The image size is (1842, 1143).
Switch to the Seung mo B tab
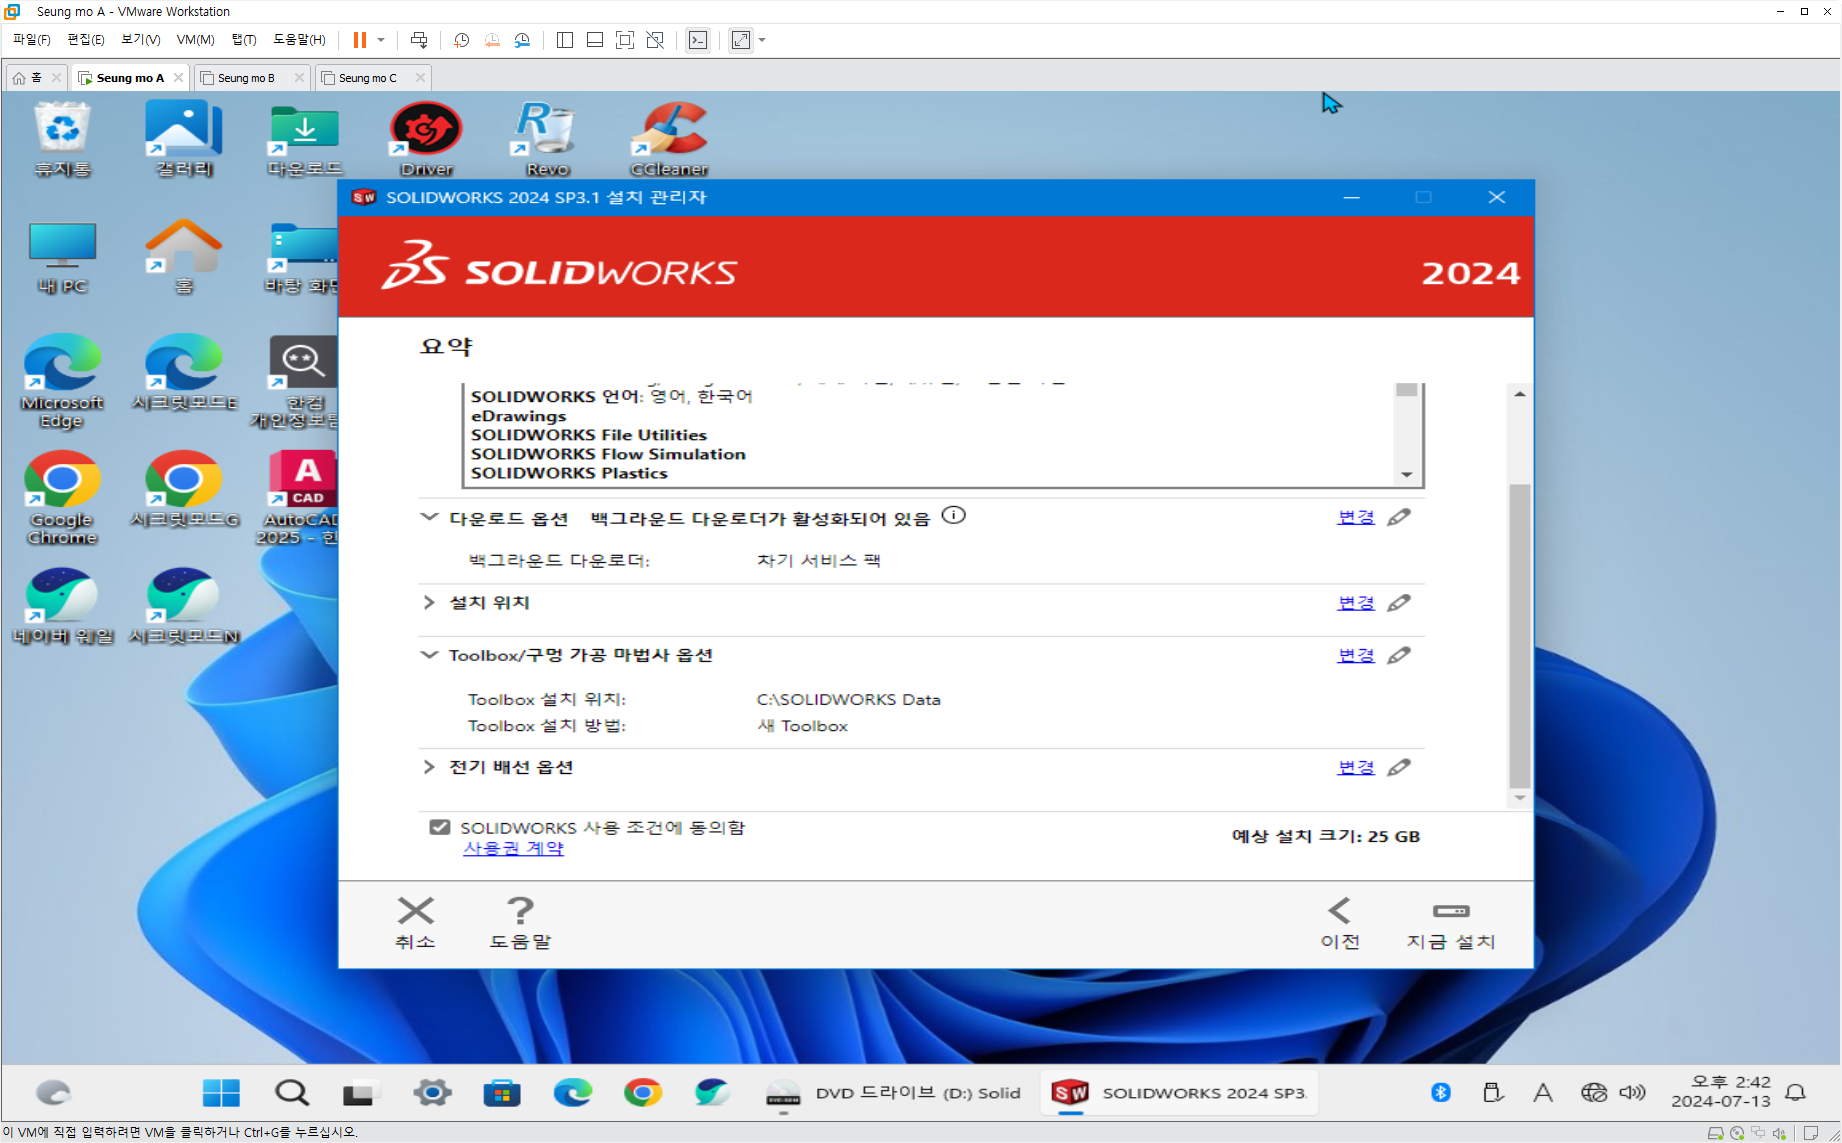pyautogui.click(x=246, y=78)
